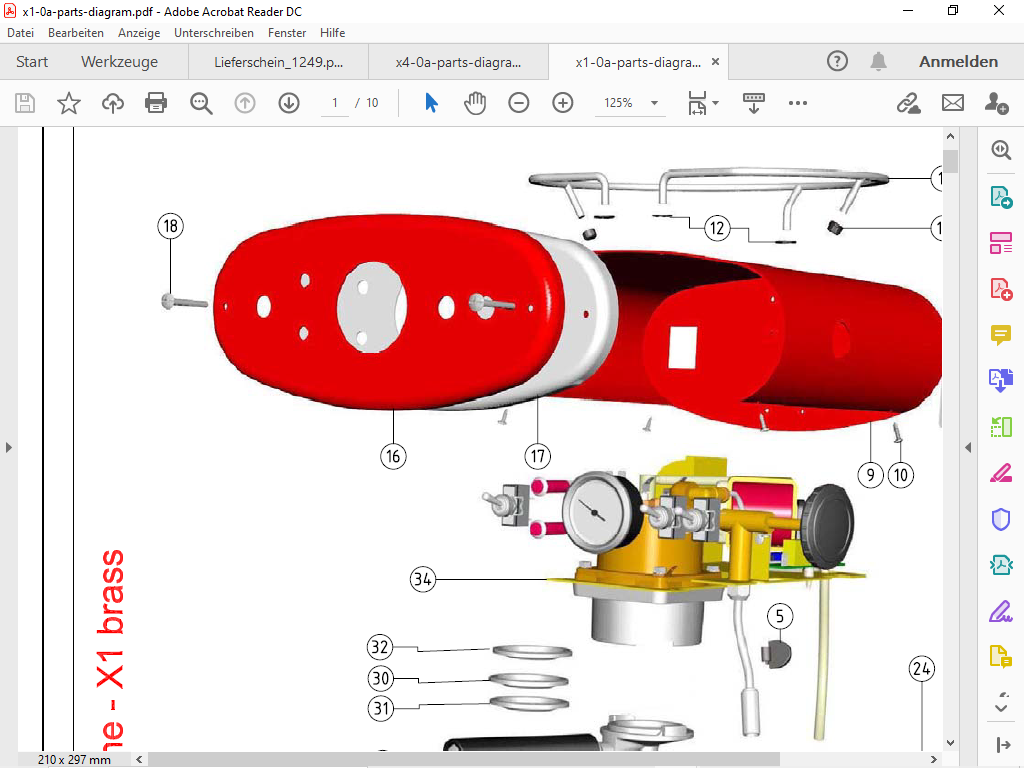Viewport: 1024px width, 768px height.
Task: Open the Anzeige menu
Action: coord(139,33)
